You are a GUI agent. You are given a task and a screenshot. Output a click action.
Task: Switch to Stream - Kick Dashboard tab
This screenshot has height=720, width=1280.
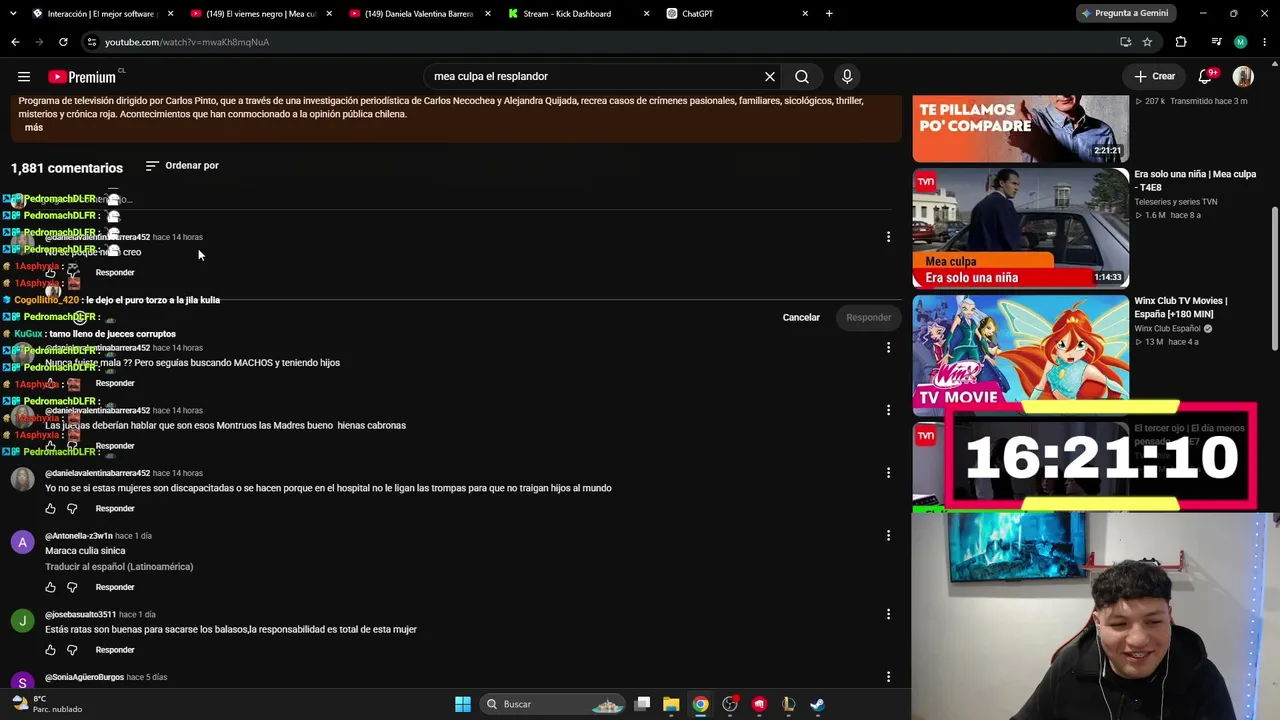click(578, 14)
